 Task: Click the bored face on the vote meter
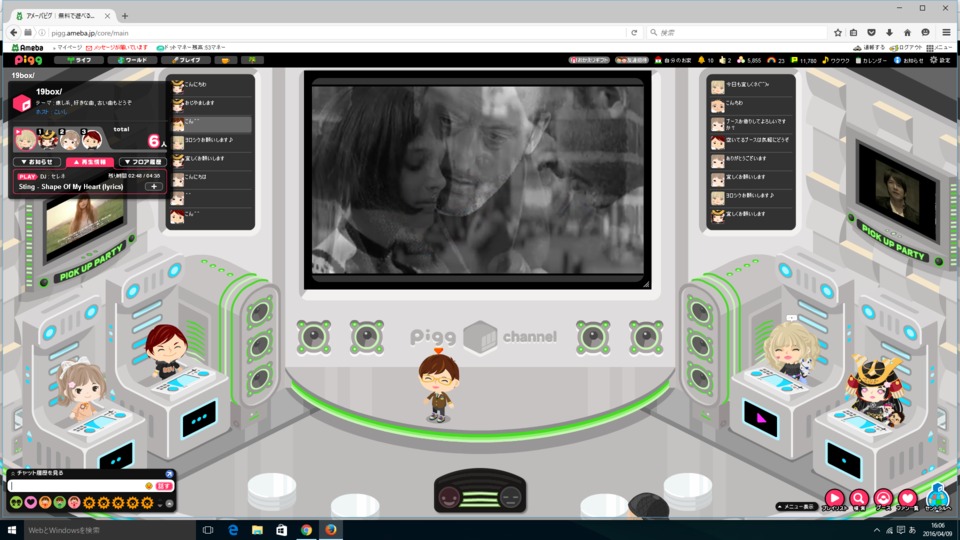click(511, 496)
